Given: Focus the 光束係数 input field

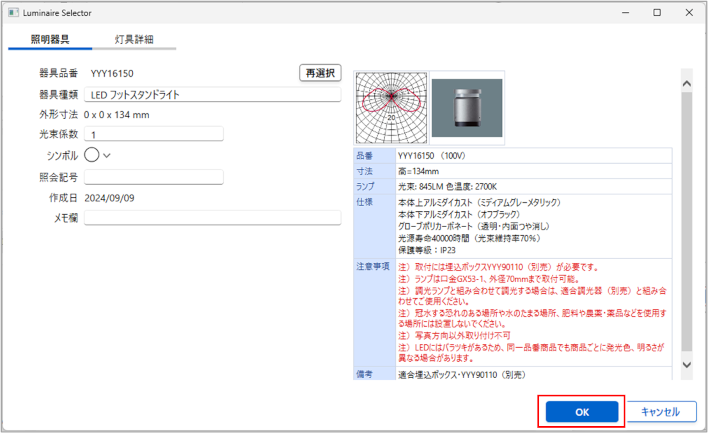Looking at the screenshot, I should click(x=153, y=135).
